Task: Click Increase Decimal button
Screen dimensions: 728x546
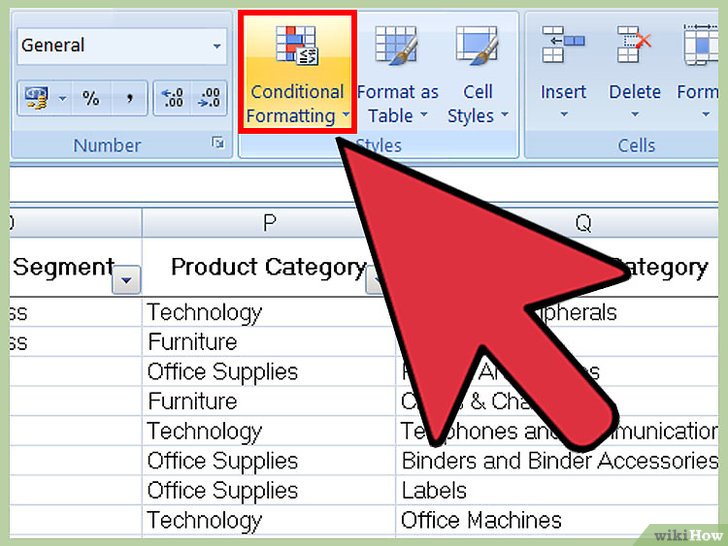Action: [x=171, y=98]
